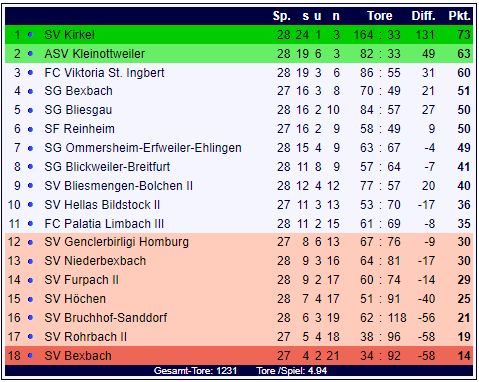Viewport: 479px width, 382px height.
Task: Click the blue dot beside SV Höchen
Action: tap(30, 299)
